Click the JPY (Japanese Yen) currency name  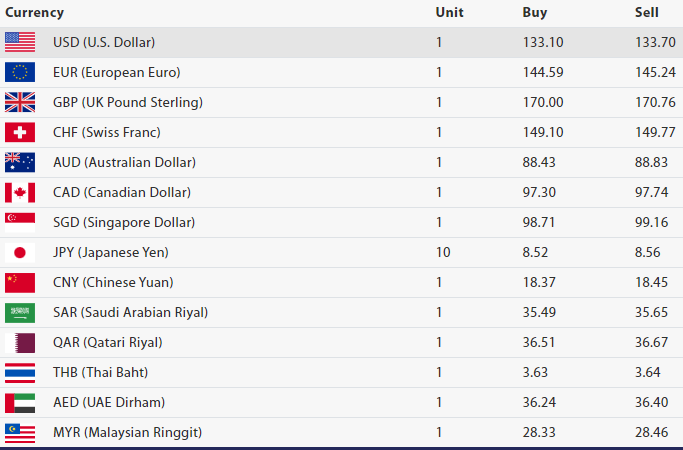[111, 253]
